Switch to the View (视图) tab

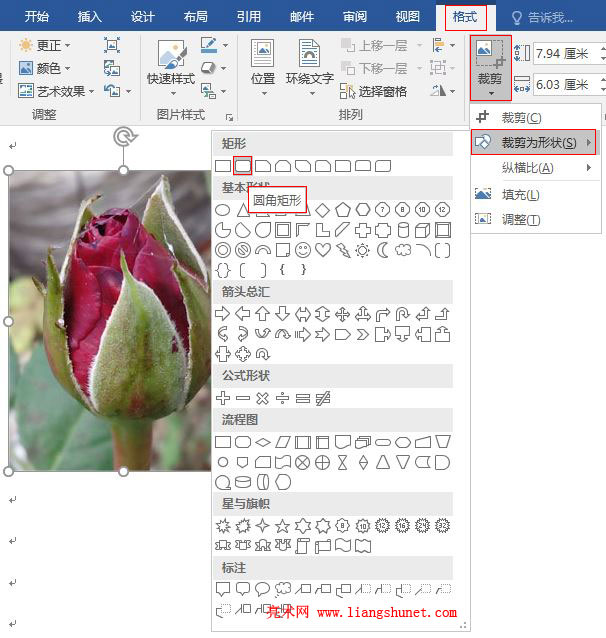click(x=407, y=17)
